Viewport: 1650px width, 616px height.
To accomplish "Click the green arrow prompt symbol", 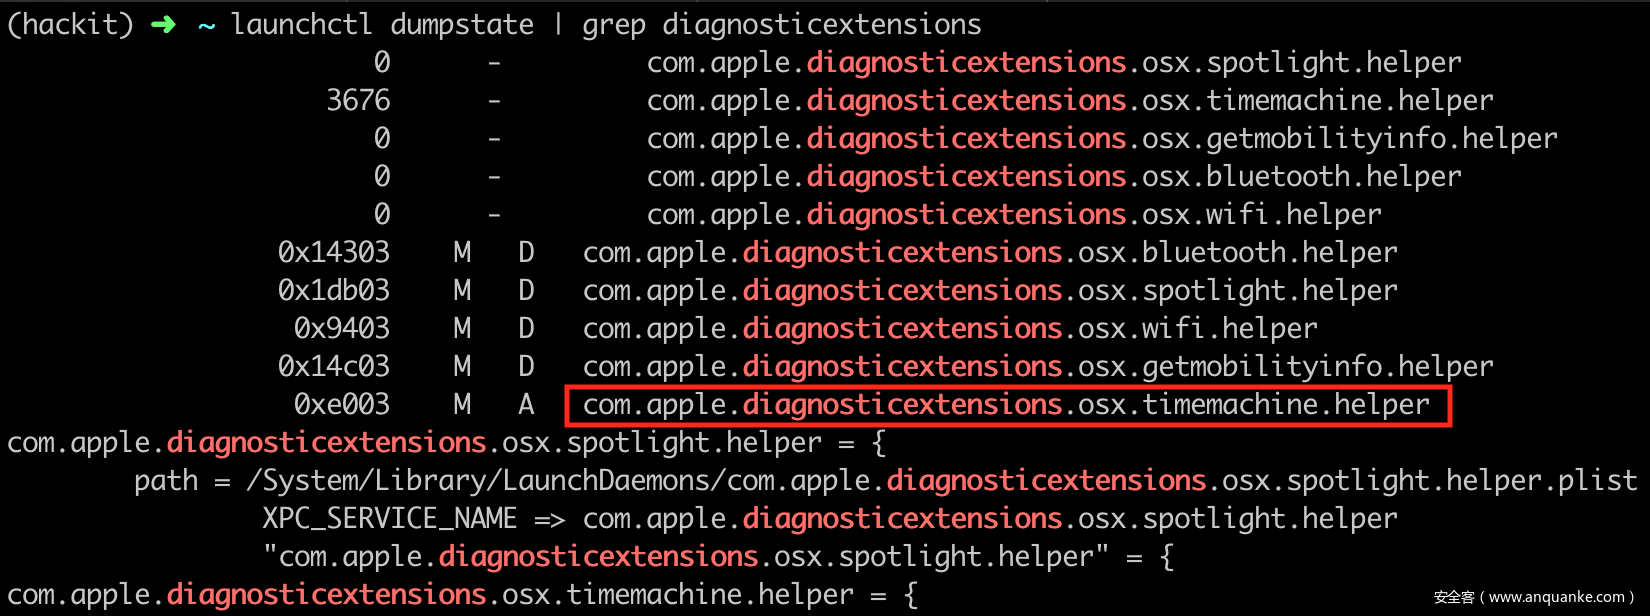I will coord(163,25).
